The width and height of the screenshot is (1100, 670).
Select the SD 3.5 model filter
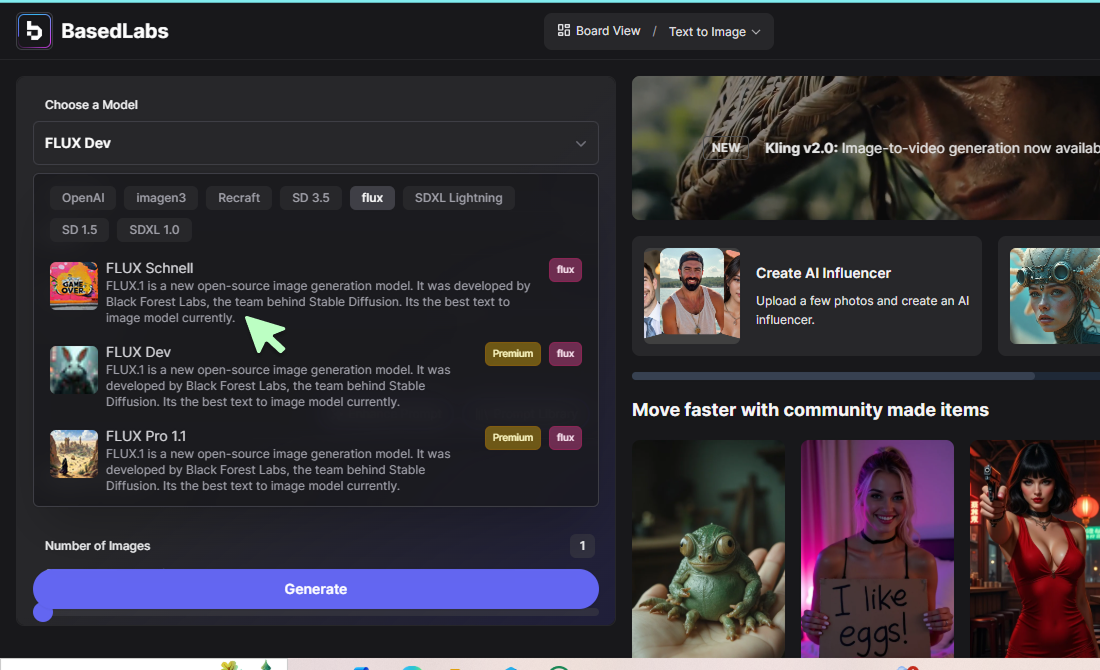click(311, 198)
